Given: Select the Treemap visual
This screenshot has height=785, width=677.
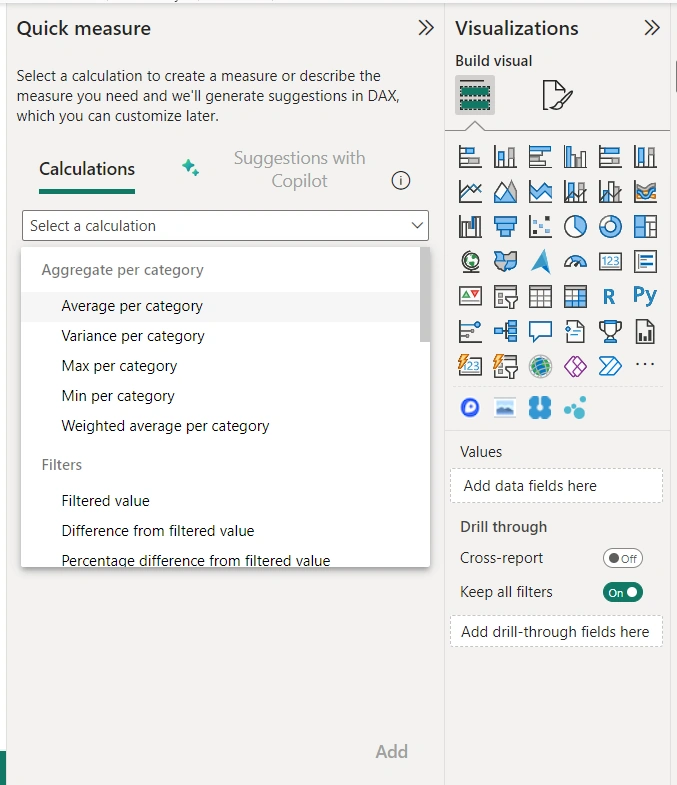Looking at the screenshot, I should pyautogui.click(x=645, y=227).
